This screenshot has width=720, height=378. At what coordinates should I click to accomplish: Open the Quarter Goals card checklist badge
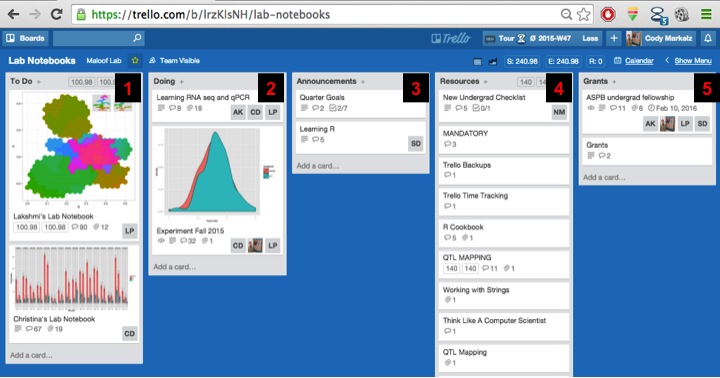(x=338, y=108)
